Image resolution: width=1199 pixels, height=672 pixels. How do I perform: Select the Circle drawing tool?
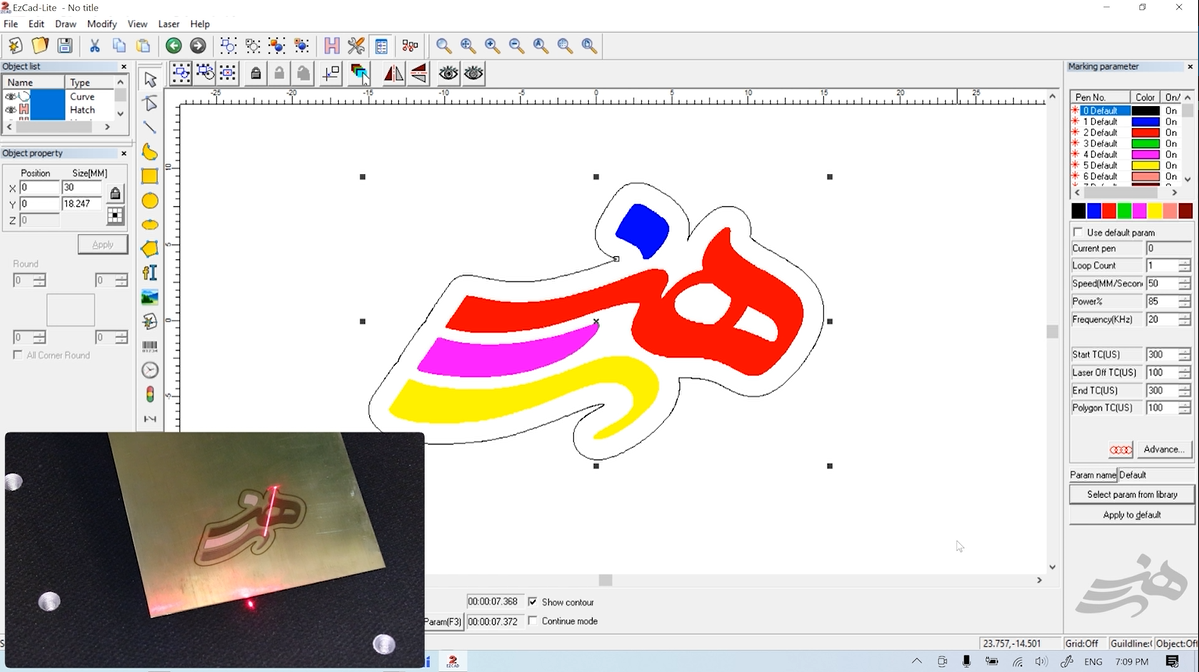point(150,201)
